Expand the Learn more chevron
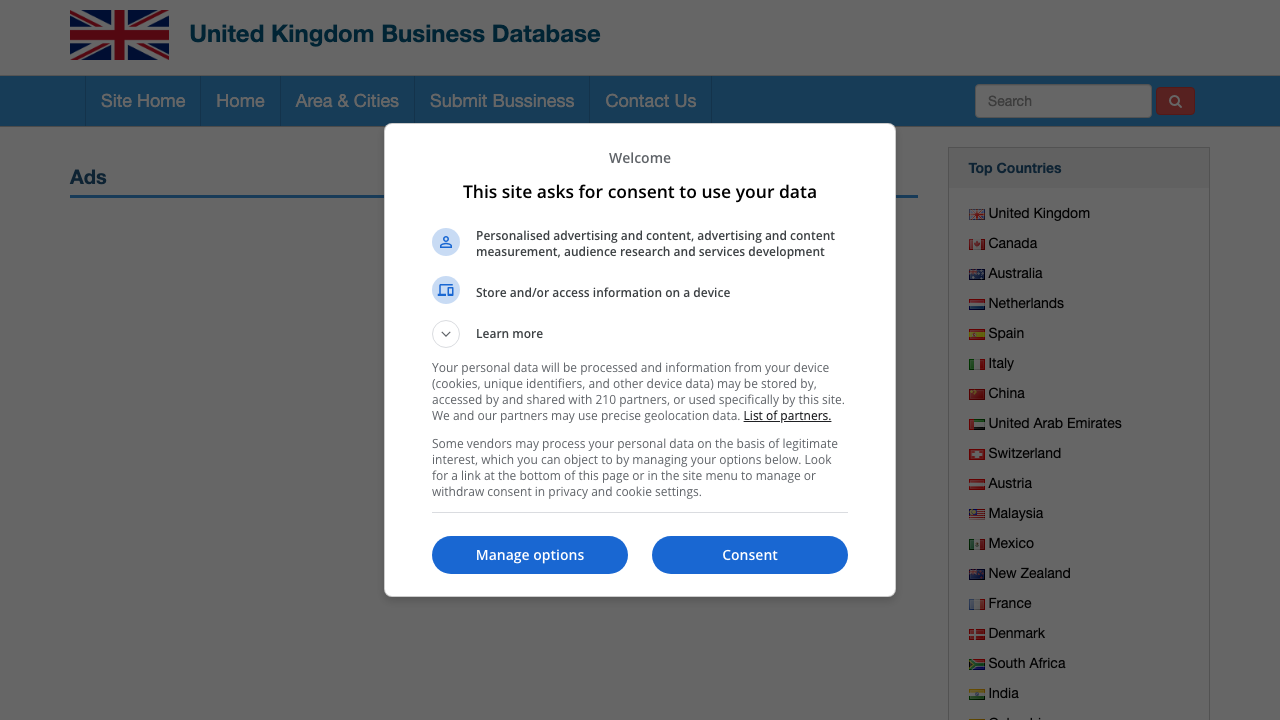Screen dimensions: 1280x720 [x=446, y=334]
